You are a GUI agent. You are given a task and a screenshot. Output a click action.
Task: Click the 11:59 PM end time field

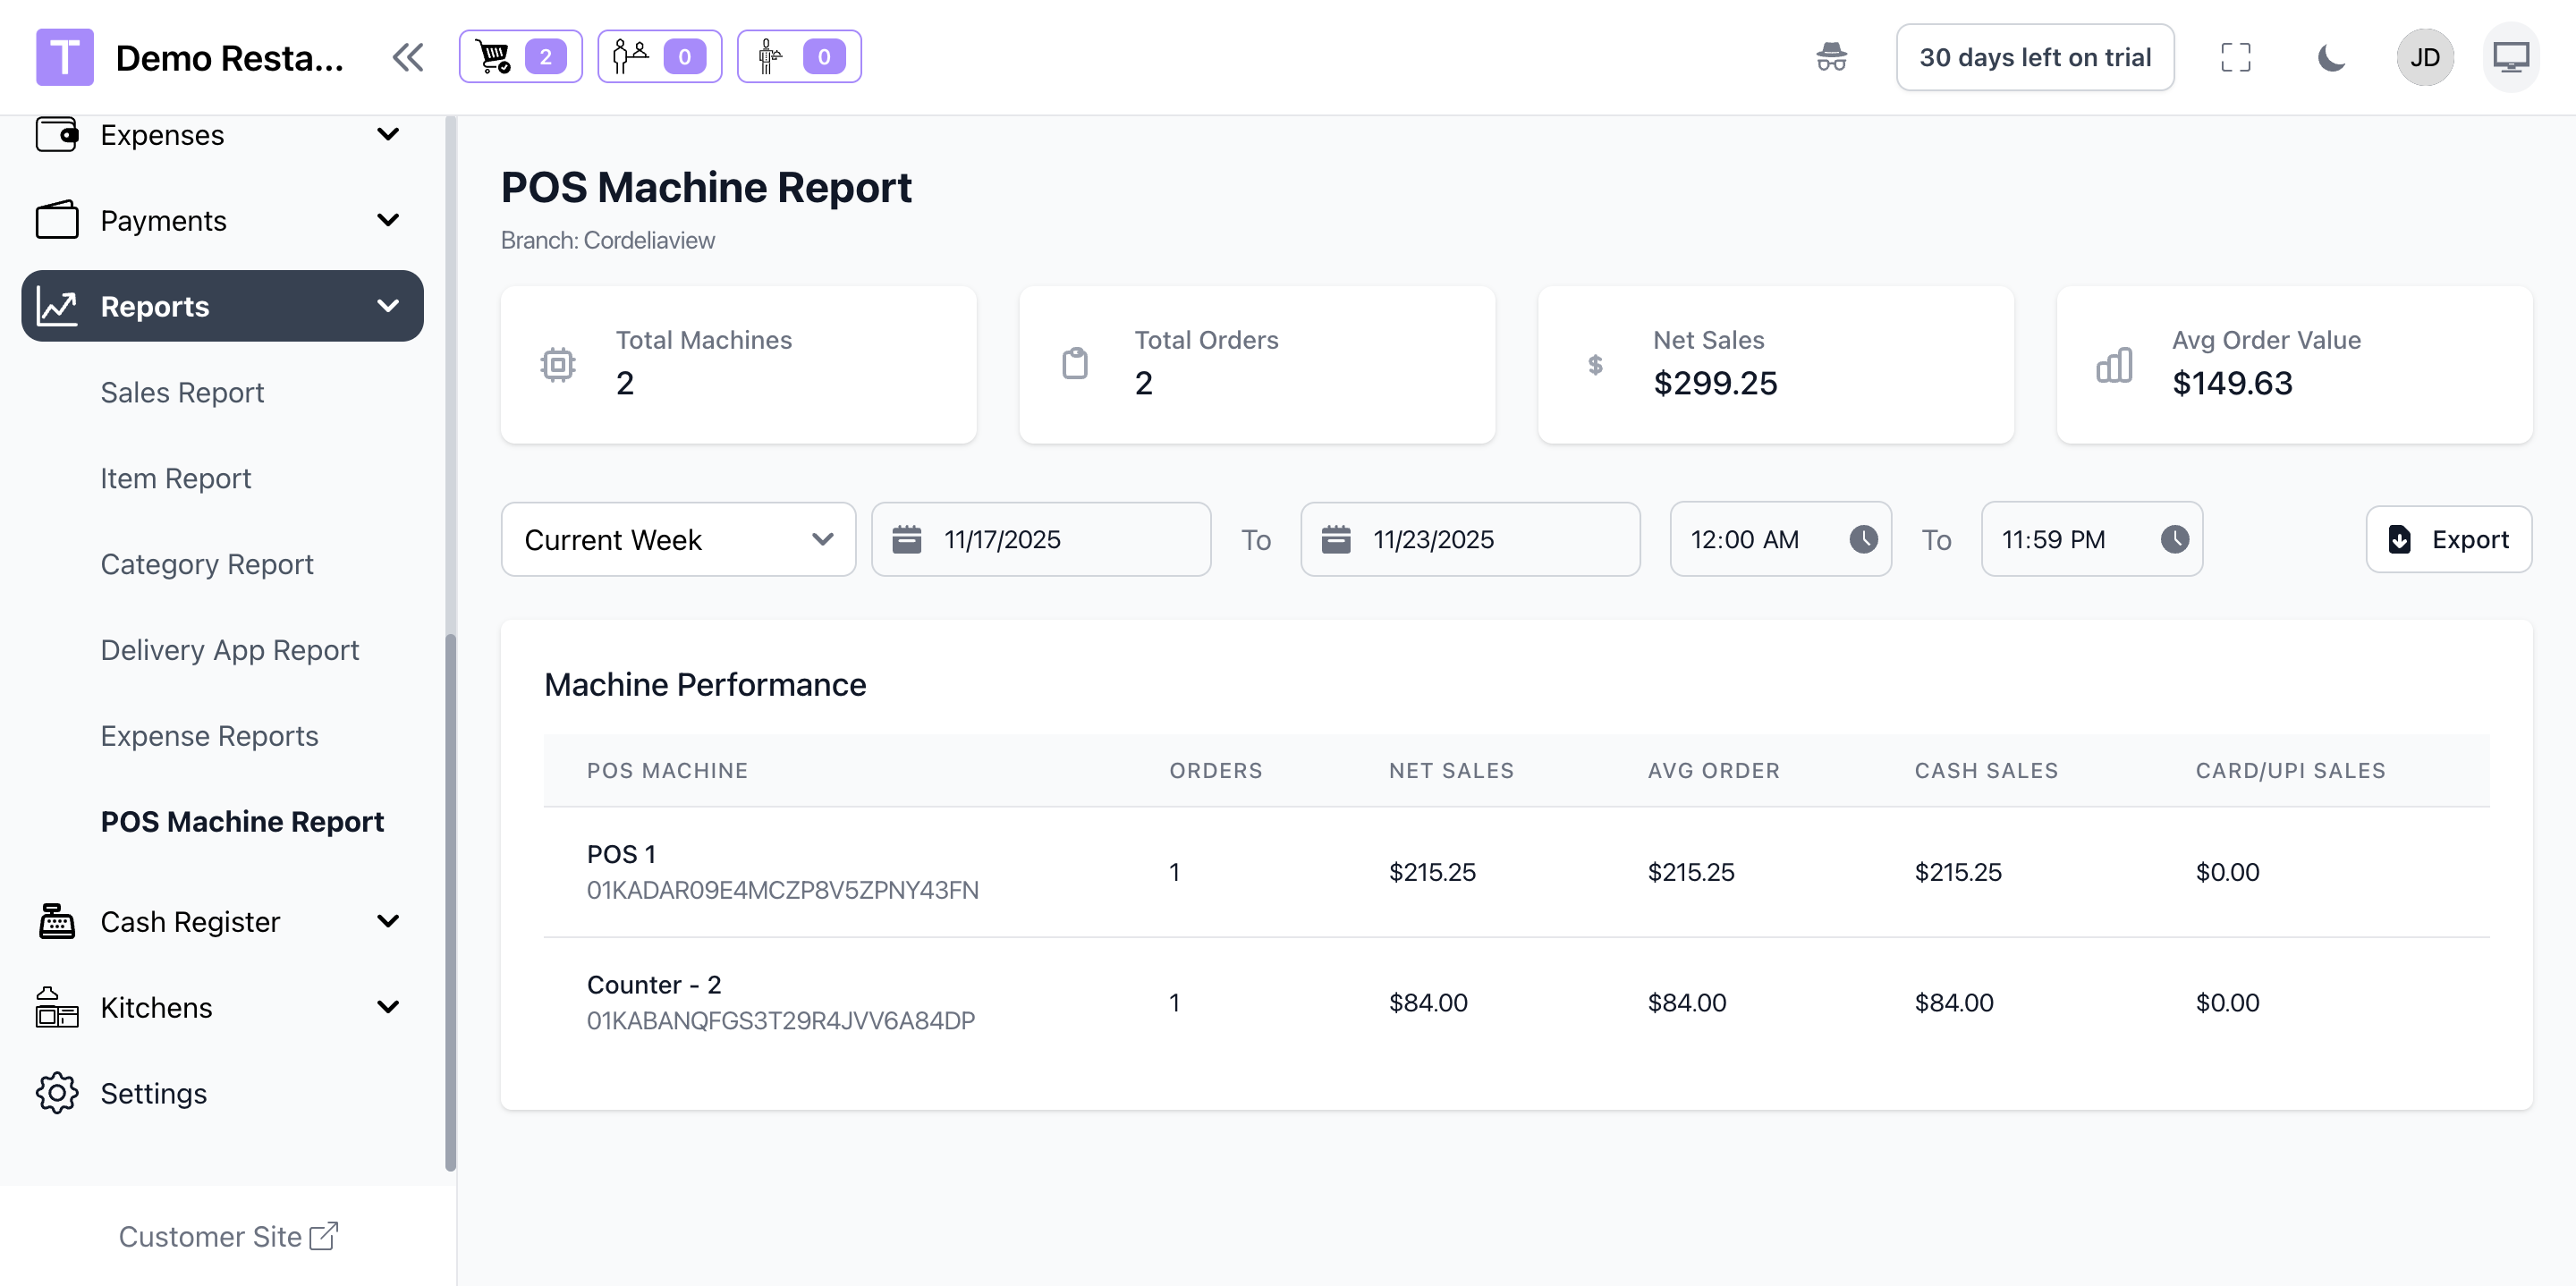click(2091, 539)
